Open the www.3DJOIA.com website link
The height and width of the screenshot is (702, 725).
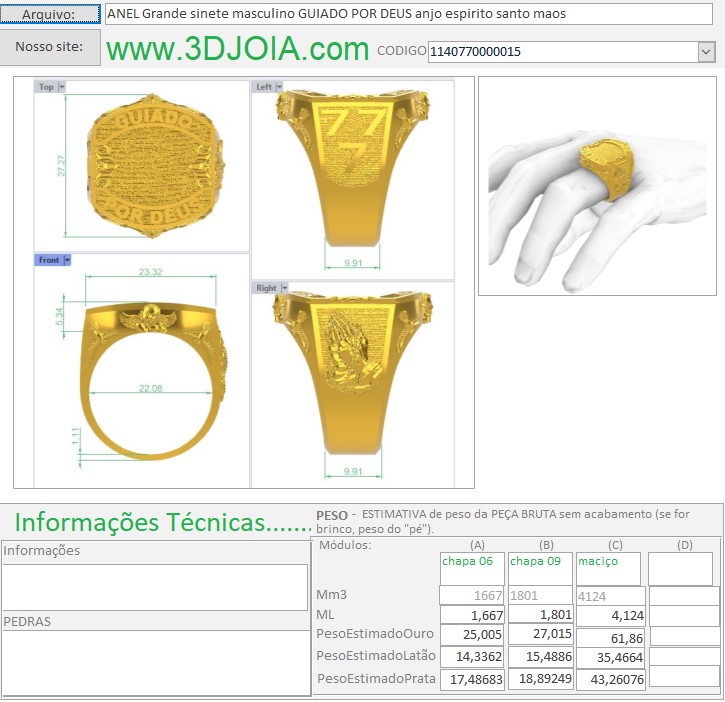[x=238, y=49]
